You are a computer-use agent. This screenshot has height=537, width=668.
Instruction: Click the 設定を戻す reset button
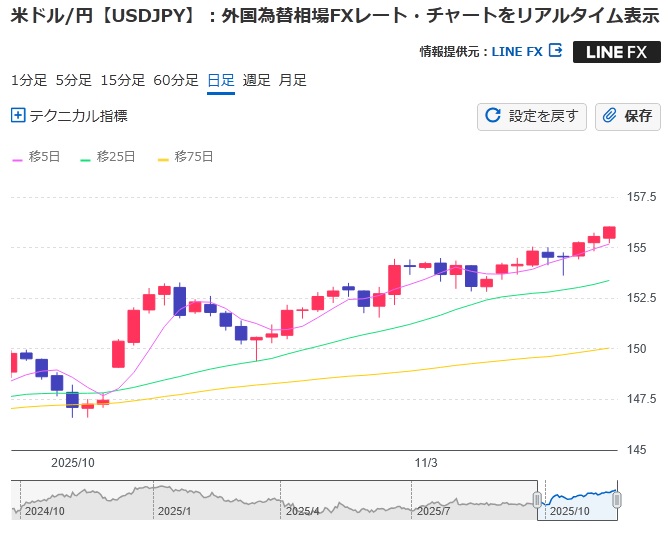point(531,116)
